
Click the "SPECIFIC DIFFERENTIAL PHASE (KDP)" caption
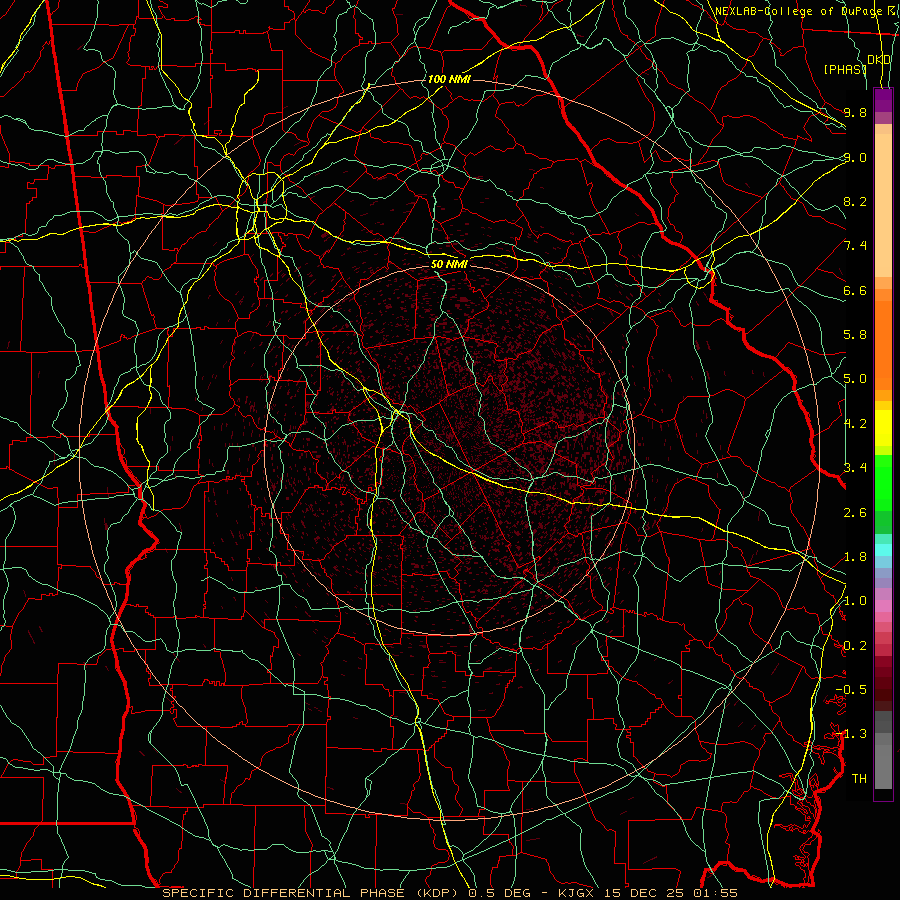311,893
